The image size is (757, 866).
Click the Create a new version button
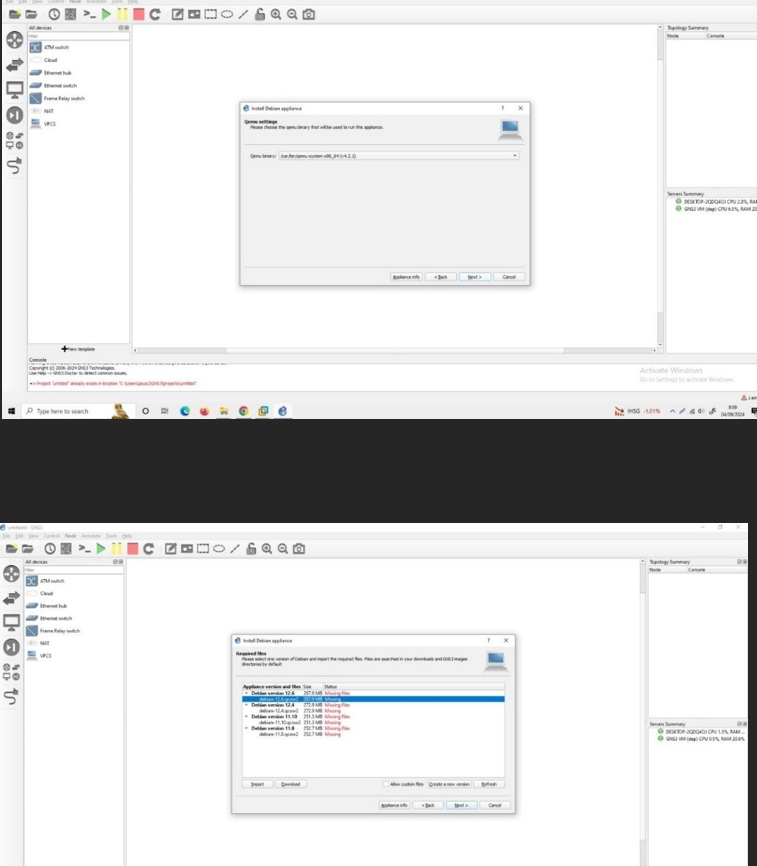[x=449, y=784]
